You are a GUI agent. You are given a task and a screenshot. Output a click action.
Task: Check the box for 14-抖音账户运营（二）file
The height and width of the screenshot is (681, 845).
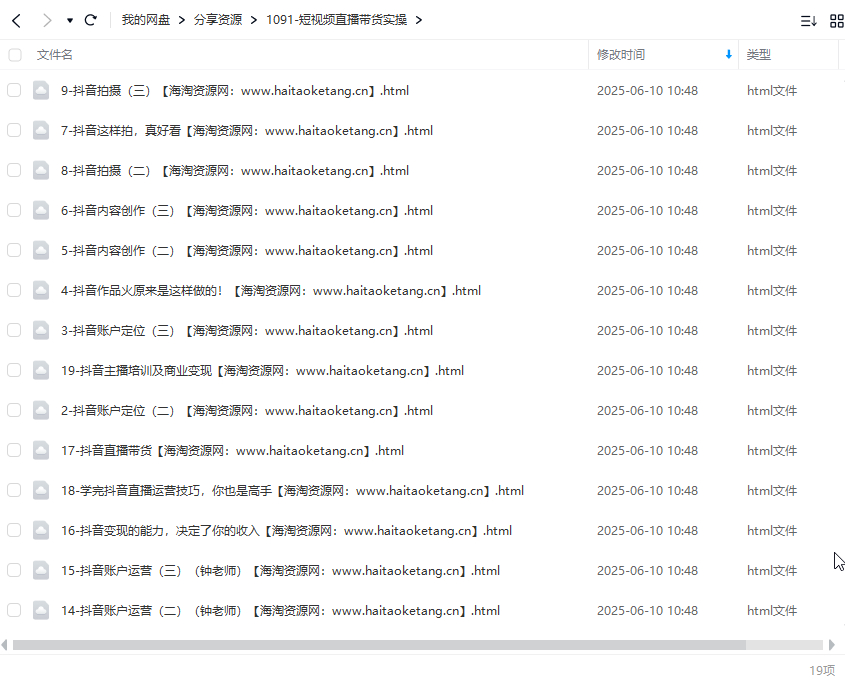pyautogui.click(x=14, y=610)
